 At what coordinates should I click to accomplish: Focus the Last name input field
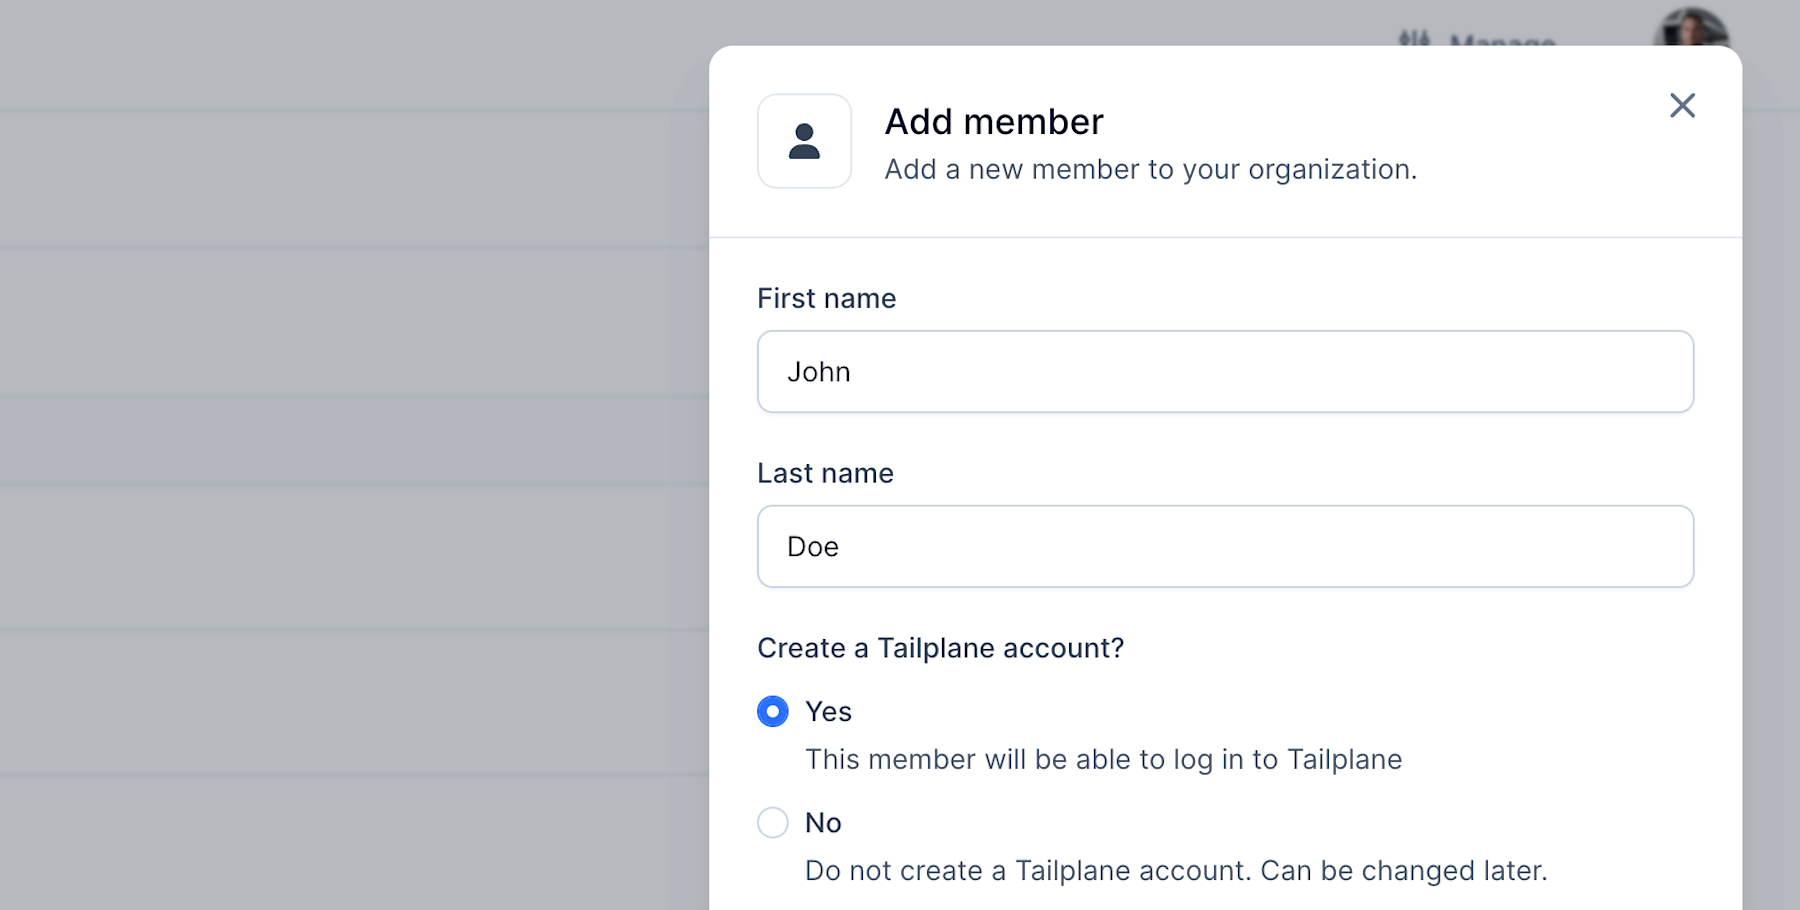1225,546
